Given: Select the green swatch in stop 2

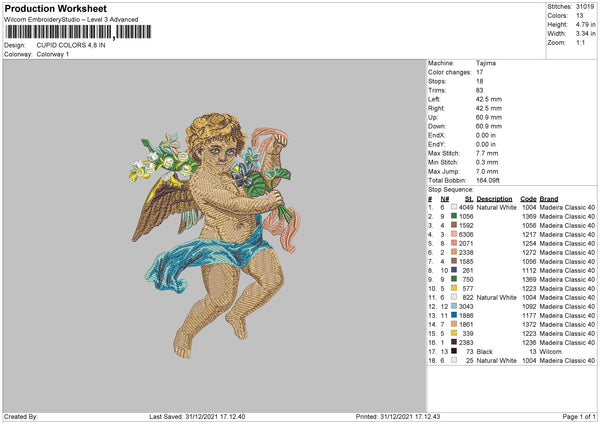Looking at the screenshot, I should pos(454,216).
